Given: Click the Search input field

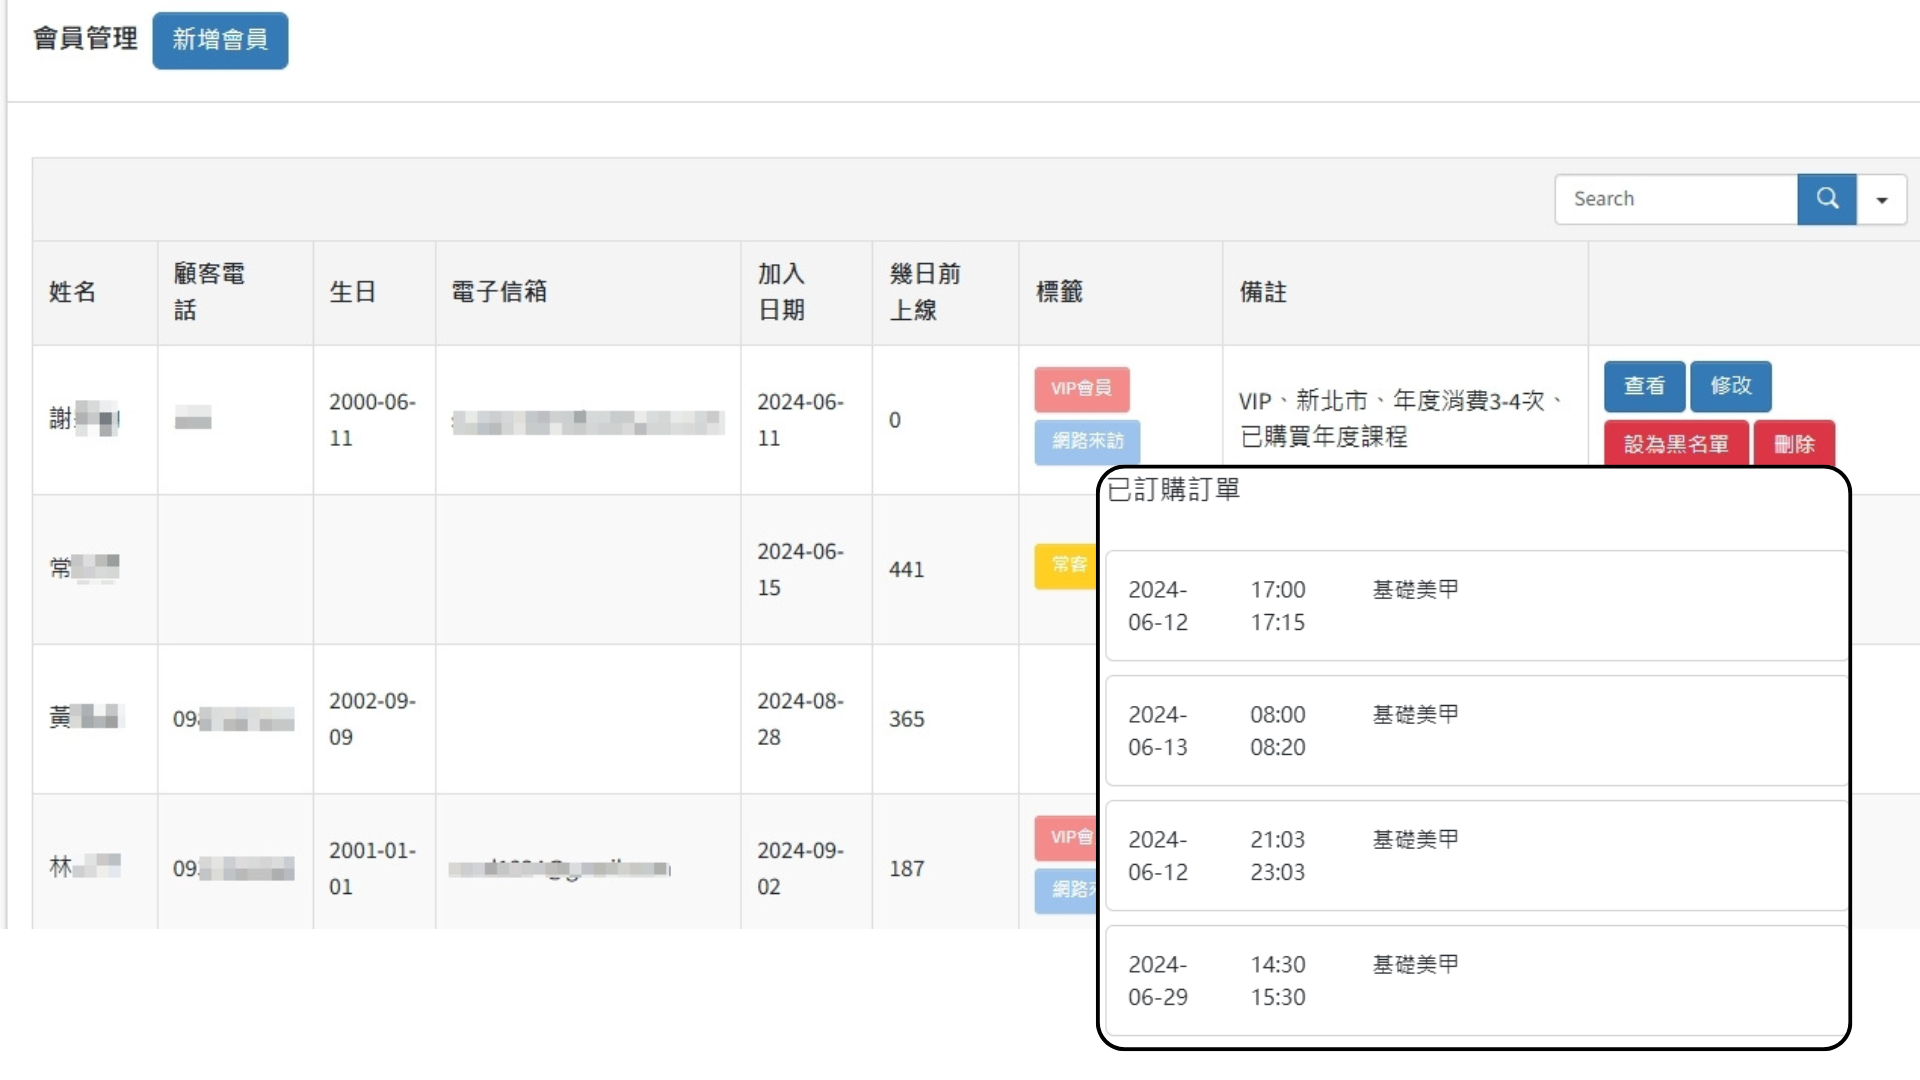Looking at the screenshot, I should coord(1676,199).
